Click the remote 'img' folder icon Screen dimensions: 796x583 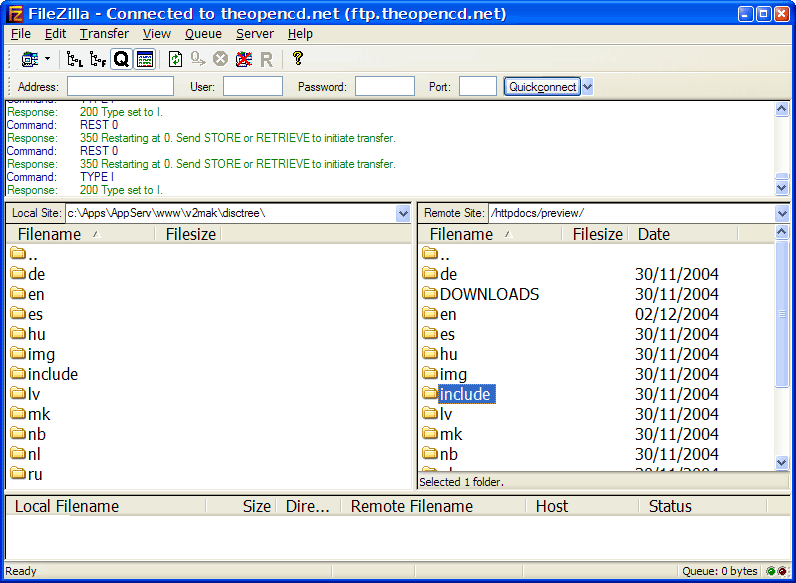click(x=430, y=373)
